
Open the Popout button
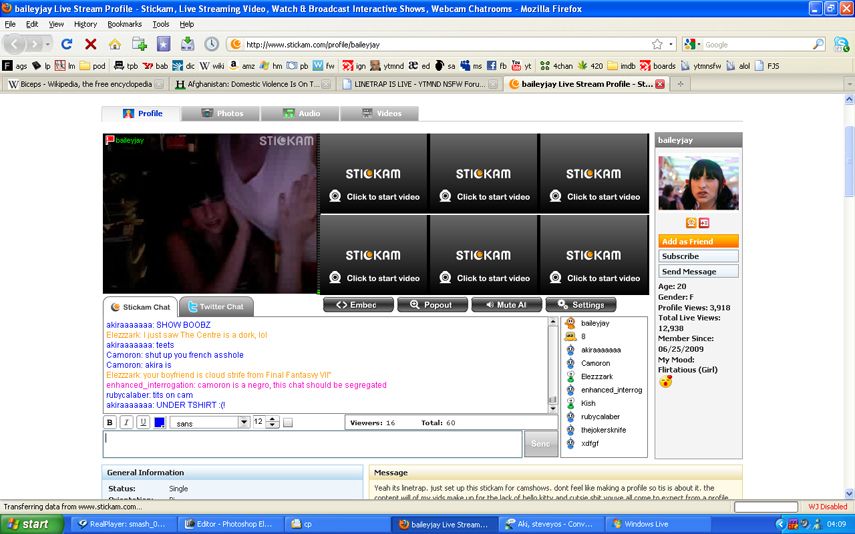(x=432, y=305)
